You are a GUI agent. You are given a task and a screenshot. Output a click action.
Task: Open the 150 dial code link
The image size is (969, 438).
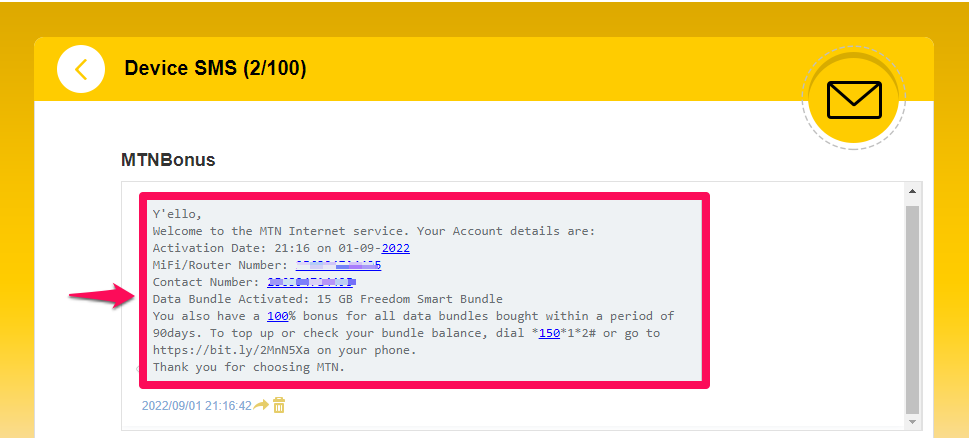(x=549, y=334)
